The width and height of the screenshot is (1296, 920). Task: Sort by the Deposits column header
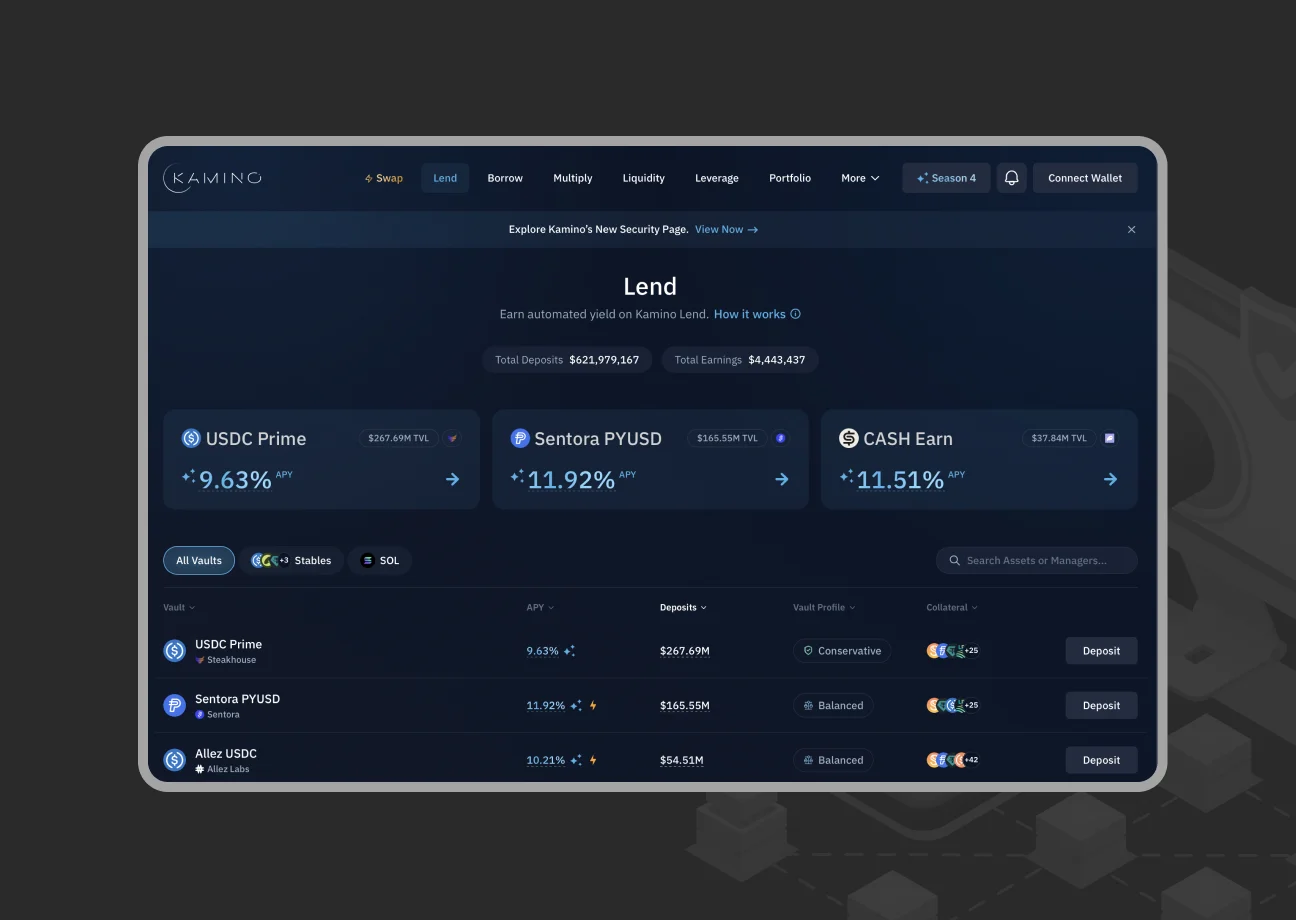pyautogui.click(x=683, y=608)
